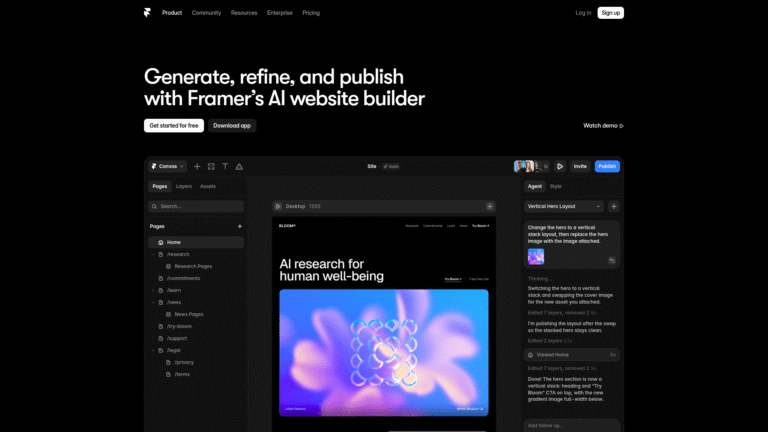The image size is (768, 432).
Task: Click the Watch demo link
Action: (x=603, y=126)
